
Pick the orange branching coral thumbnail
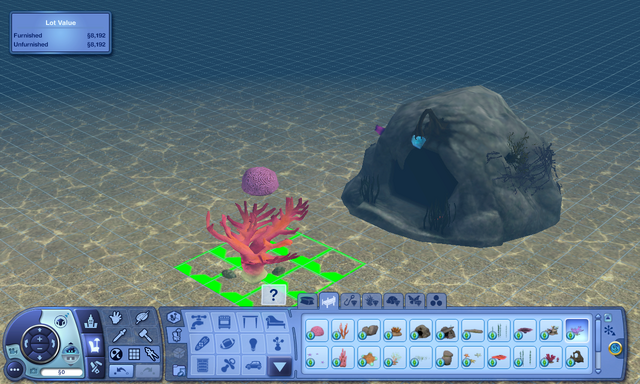342,331
